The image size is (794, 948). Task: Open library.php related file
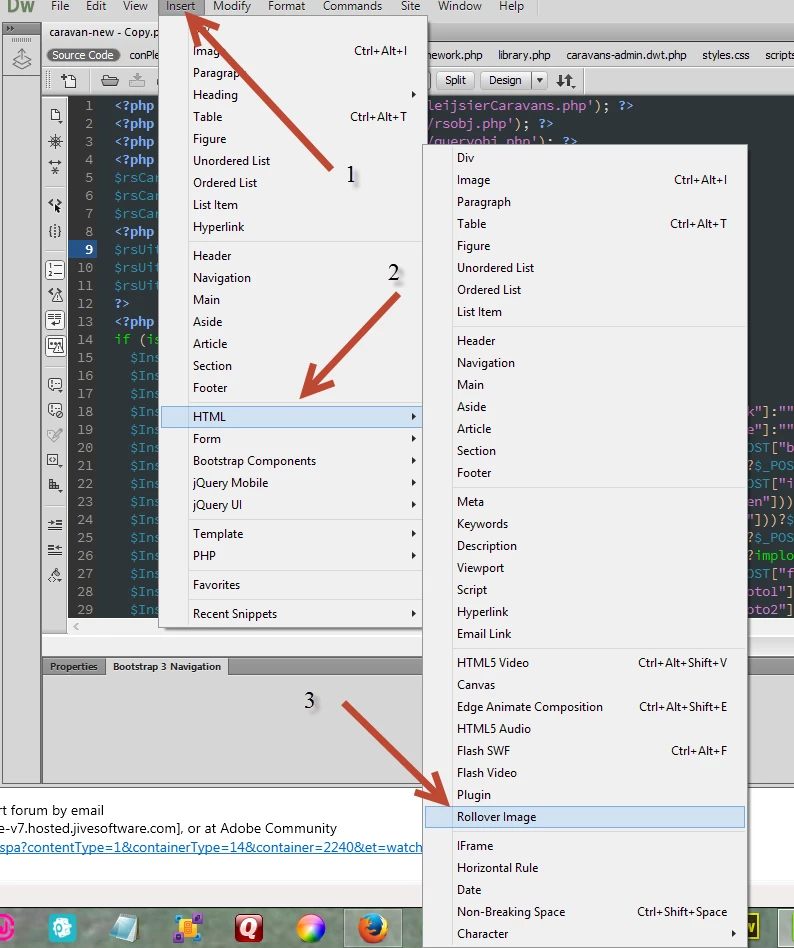point(524,55)
